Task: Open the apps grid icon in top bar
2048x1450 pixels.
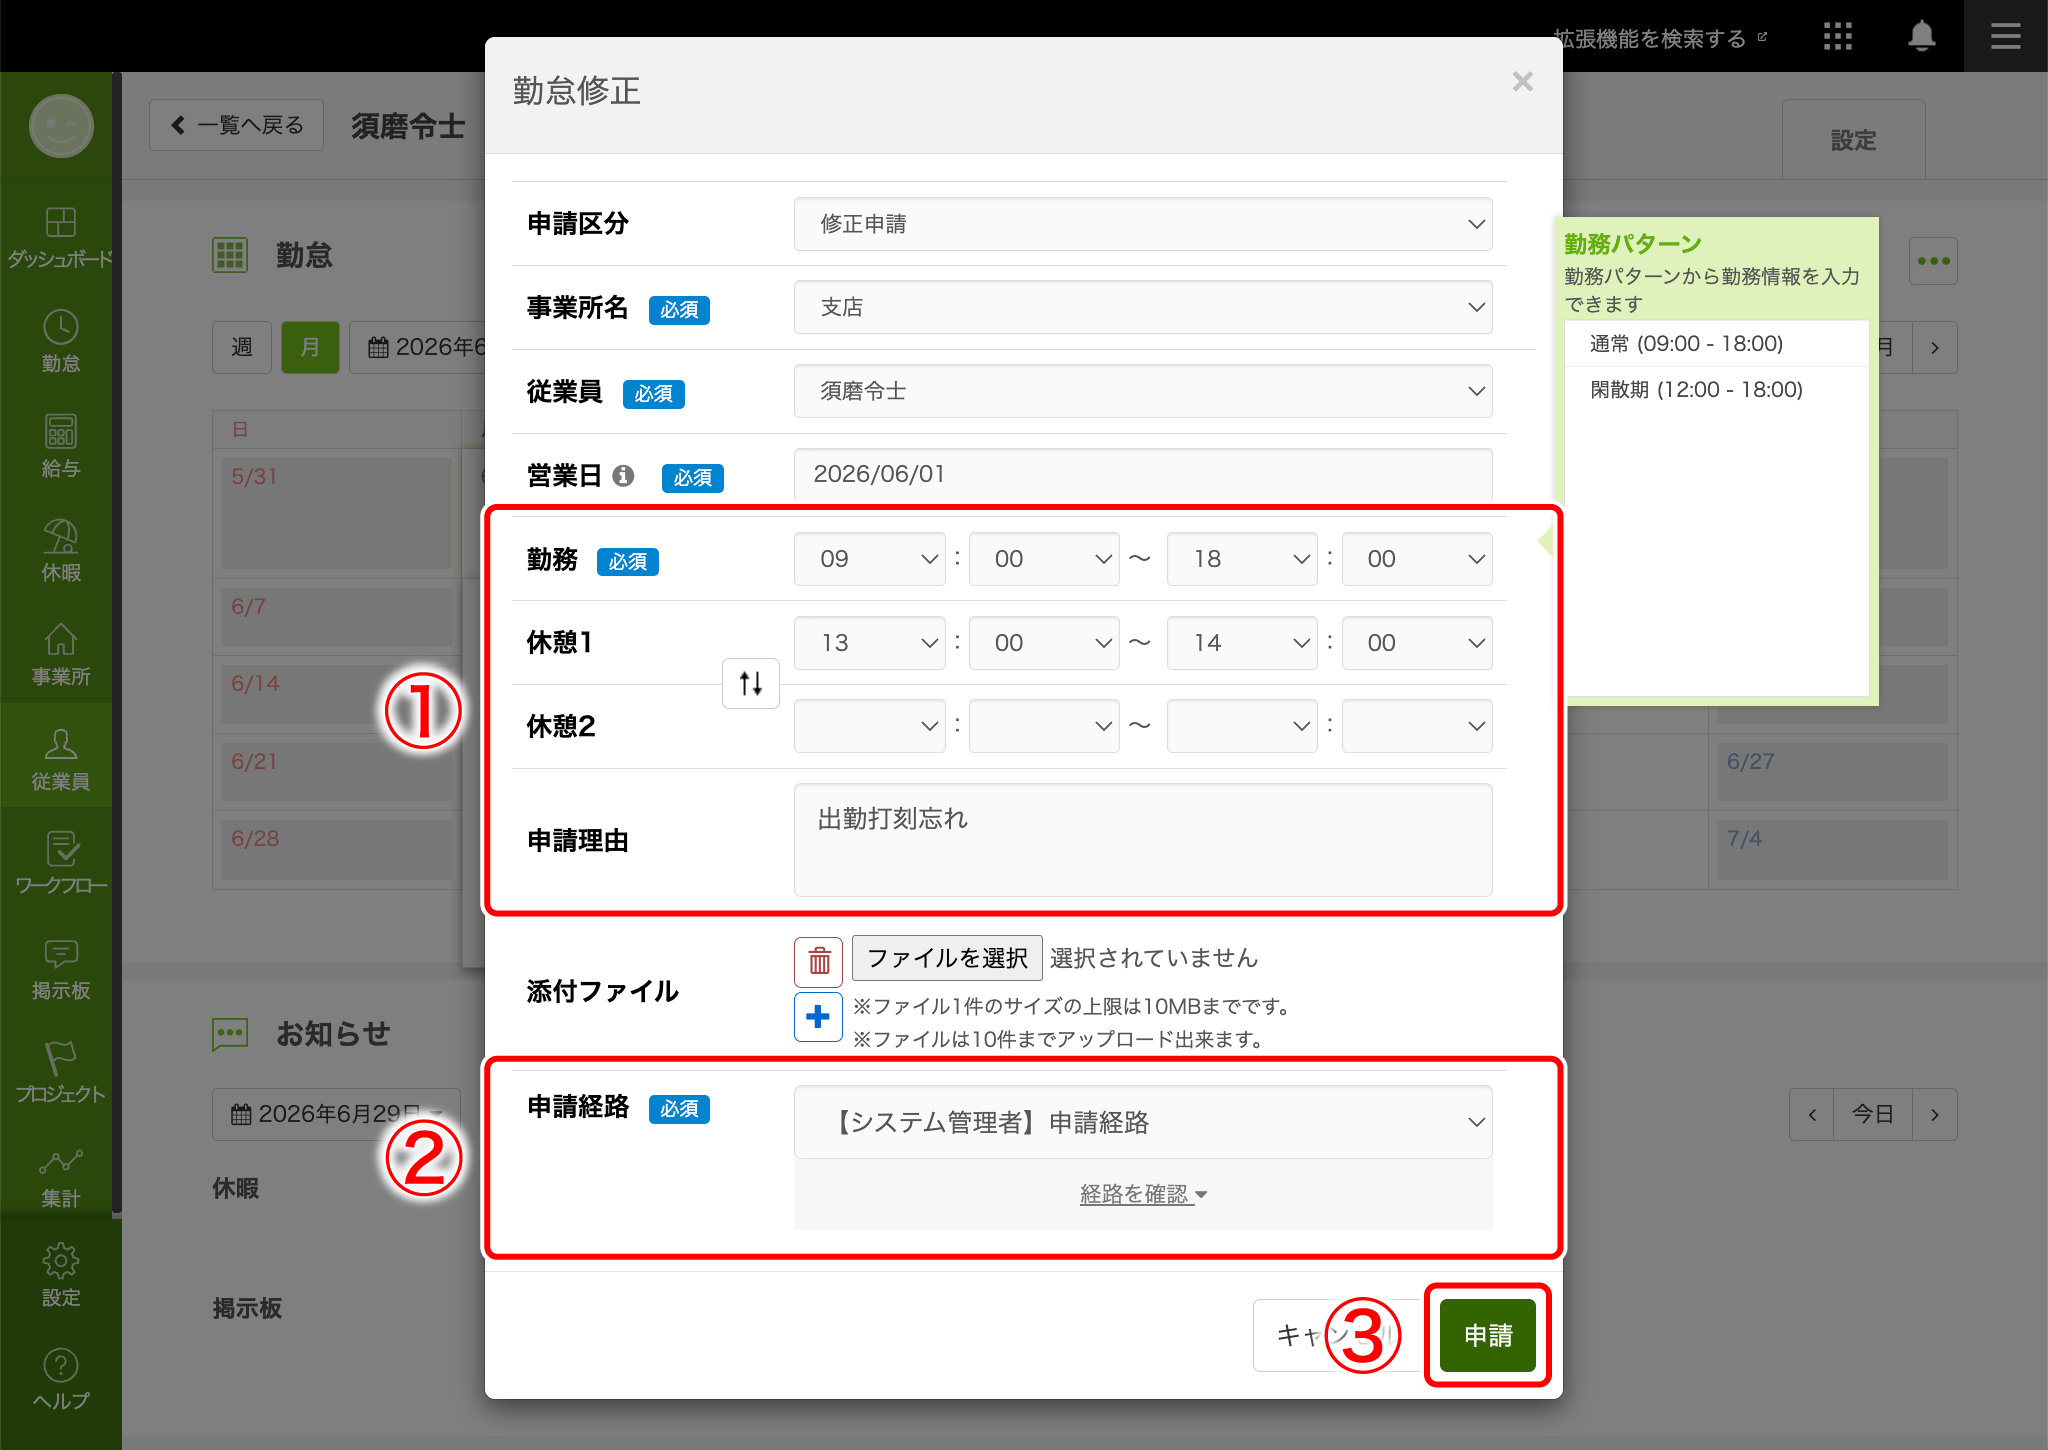Action: 1837,37
